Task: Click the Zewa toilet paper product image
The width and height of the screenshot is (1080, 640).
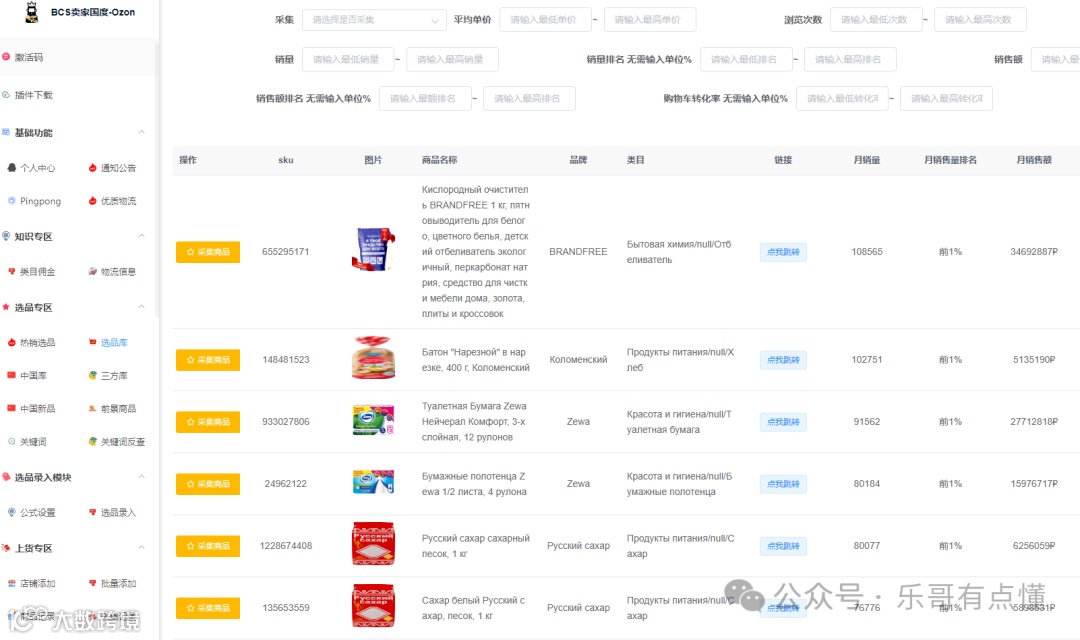Action: point(373,420)
